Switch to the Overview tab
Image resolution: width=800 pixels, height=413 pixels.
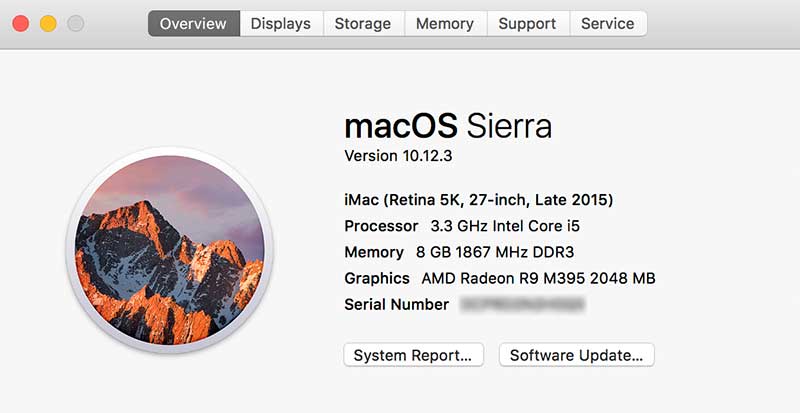tap(194, 23)
